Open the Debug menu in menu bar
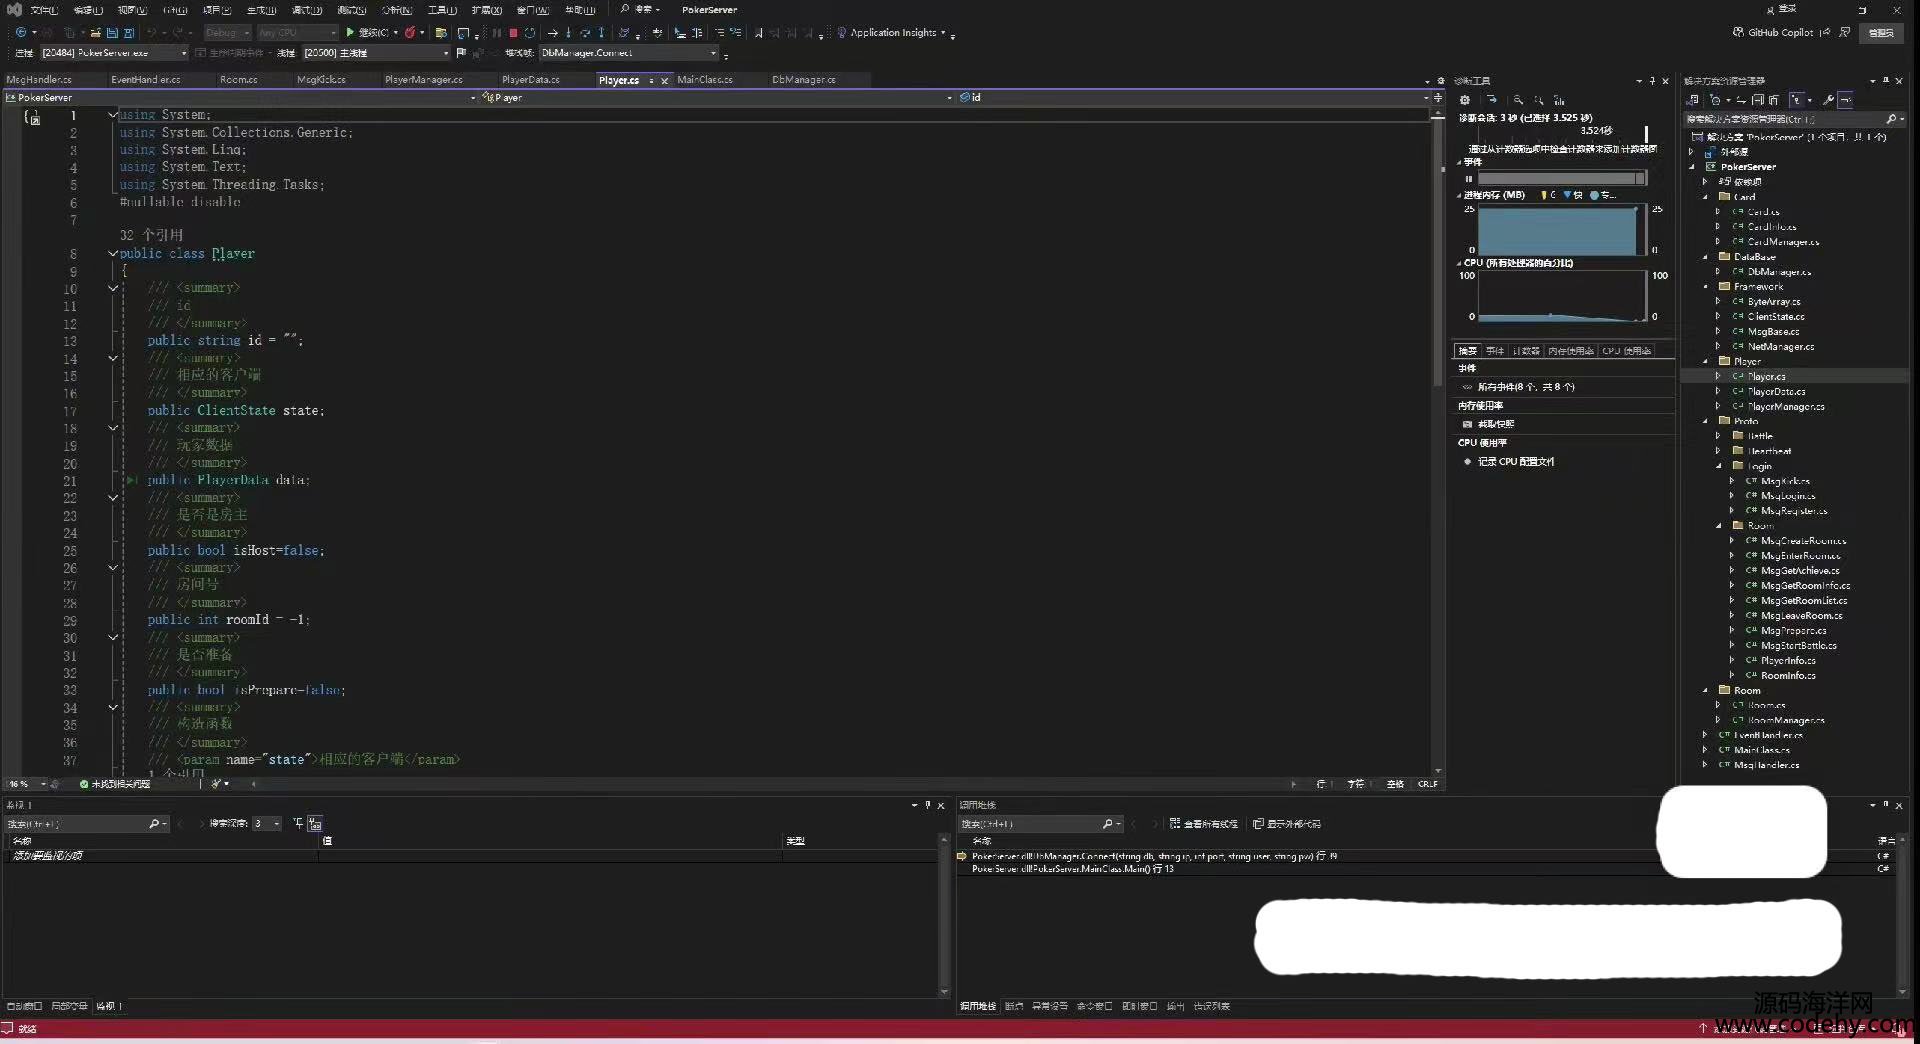Screen dimensions: 1920x1044 coord(306,10)
